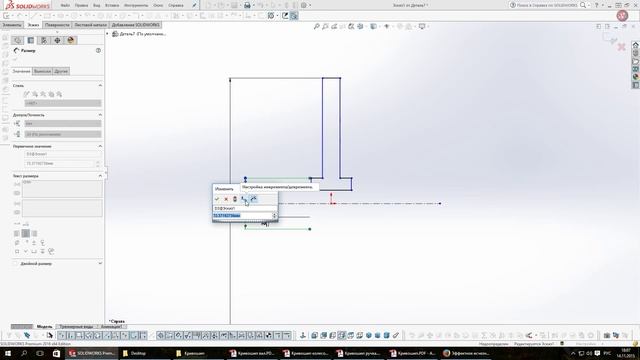Viewport: 640px width, 360px height.
Task: Switch to the Другое tab
Action: 61,71
